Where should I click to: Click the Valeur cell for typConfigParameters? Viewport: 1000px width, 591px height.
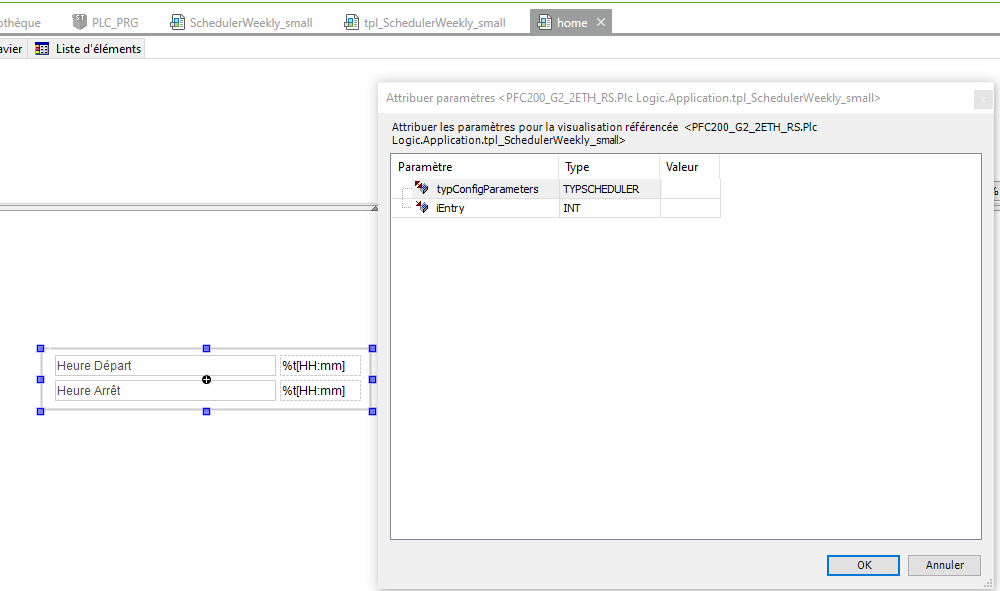tap(689, 188)
